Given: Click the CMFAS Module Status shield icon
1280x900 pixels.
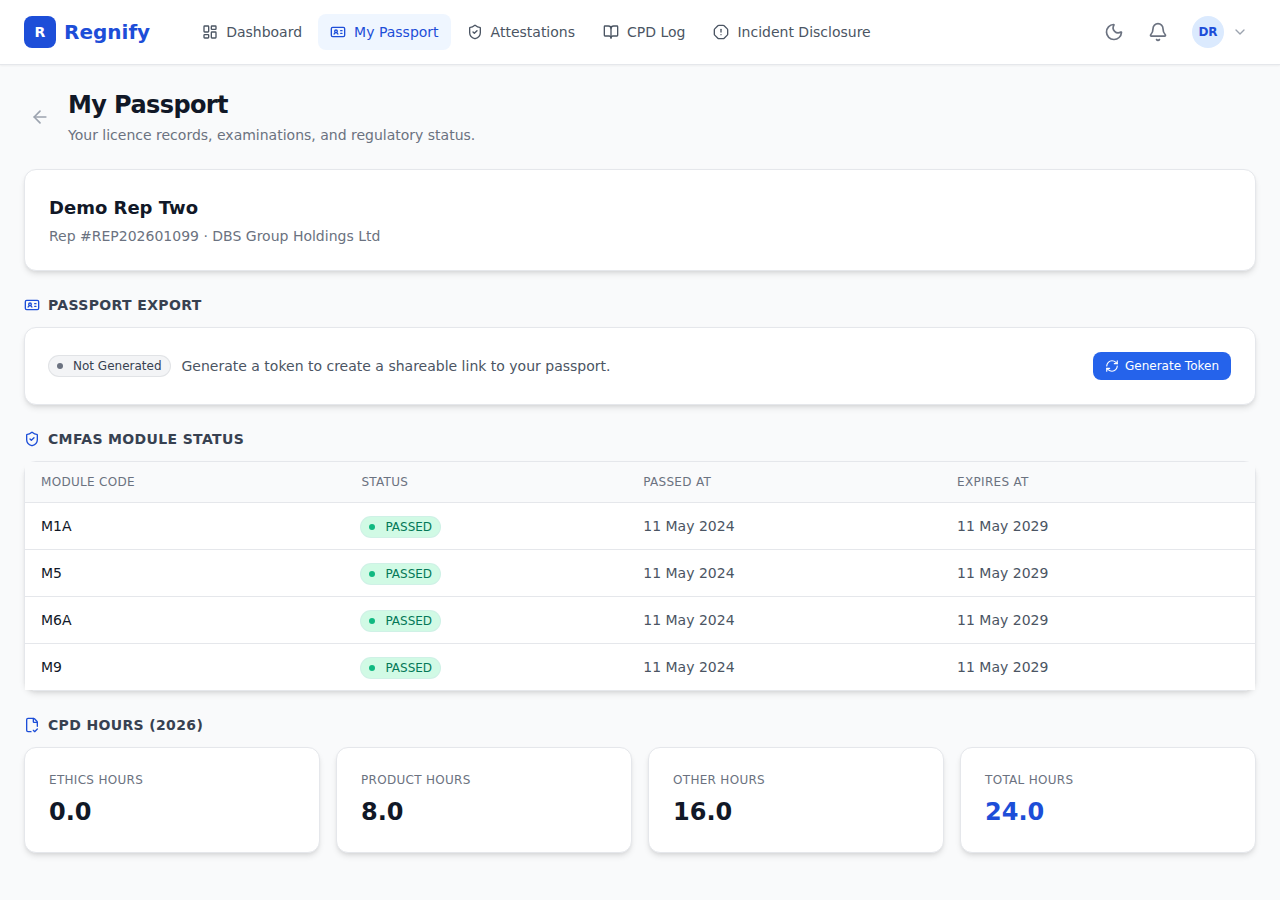Looking at the screenshot, I should click(32, 439).
